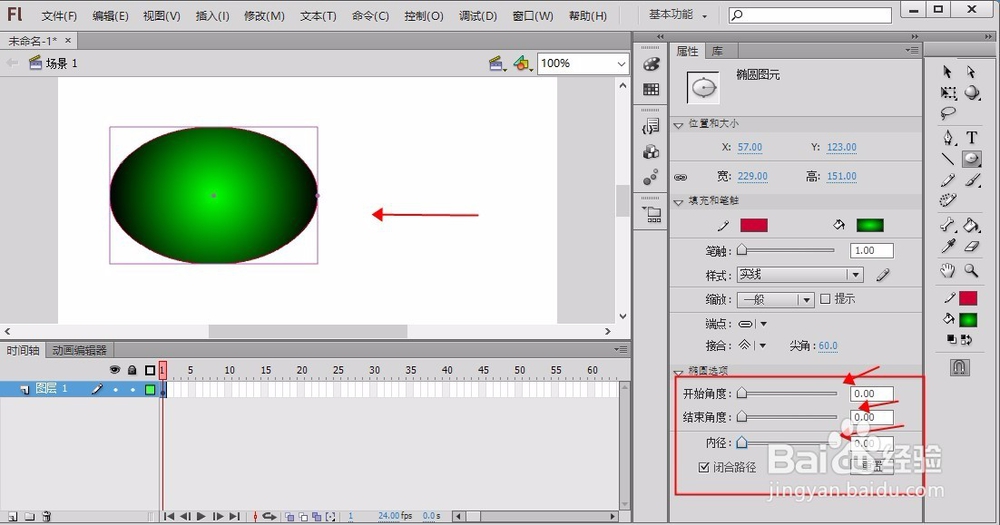This screenshot has width=1000, height=525.
Task: Open the Edit Symbols menu icon
Action: tap(523, 63)
